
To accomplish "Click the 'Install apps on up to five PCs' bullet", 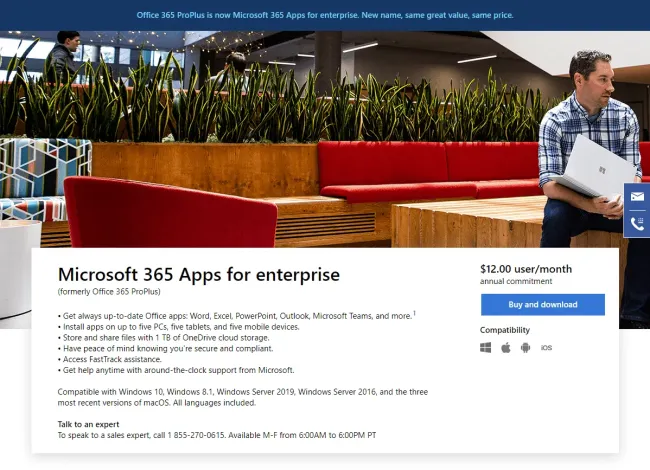I will tap(179, 327).
